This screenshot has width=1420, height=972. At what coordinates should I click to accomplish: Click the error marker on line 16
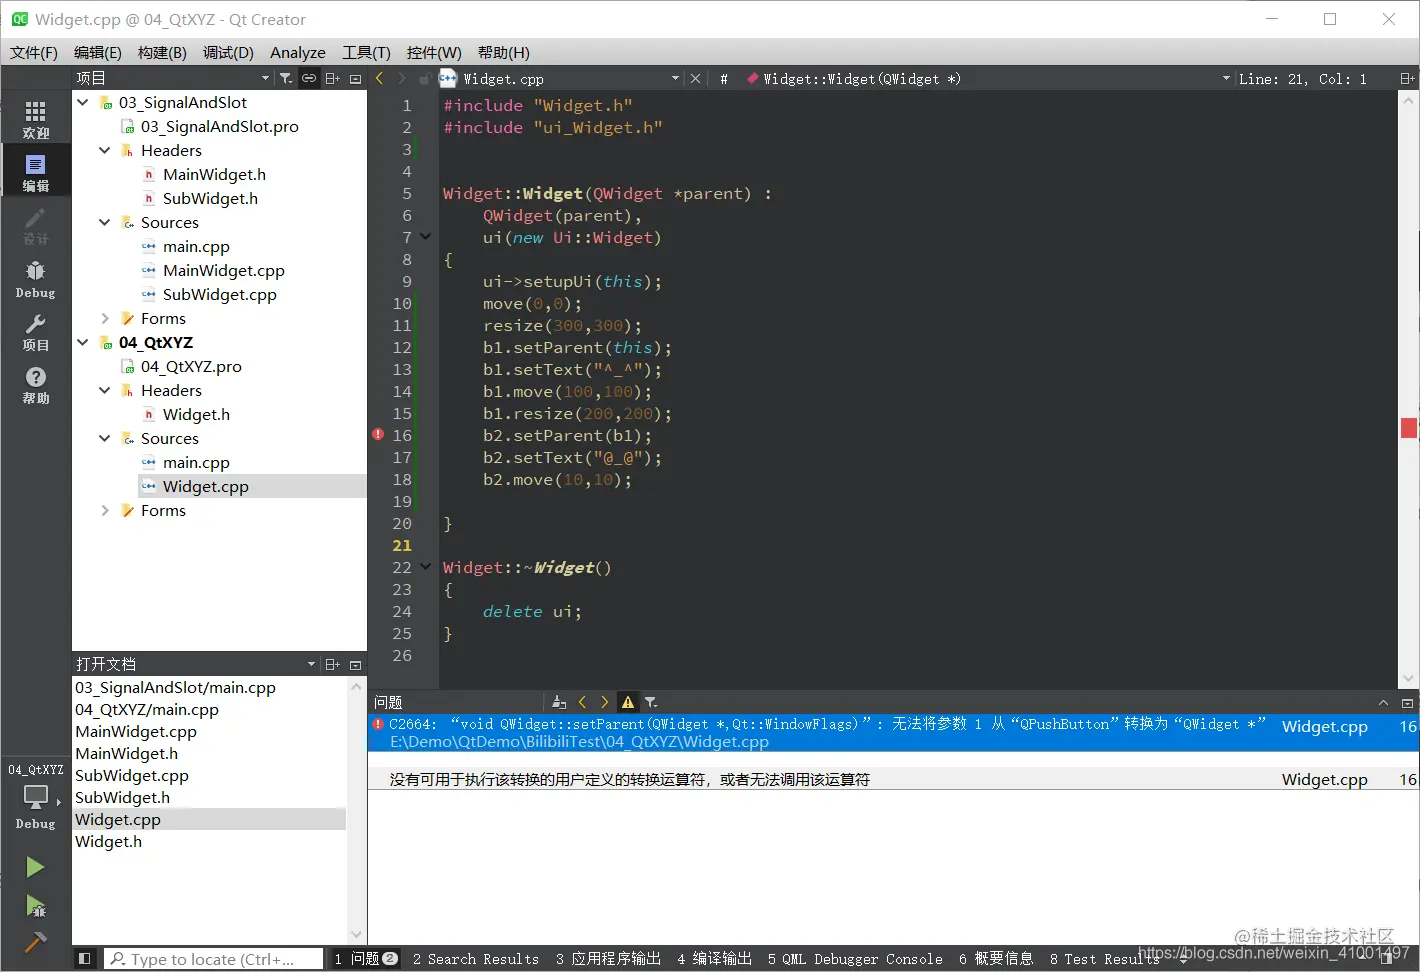coord(378,435)
